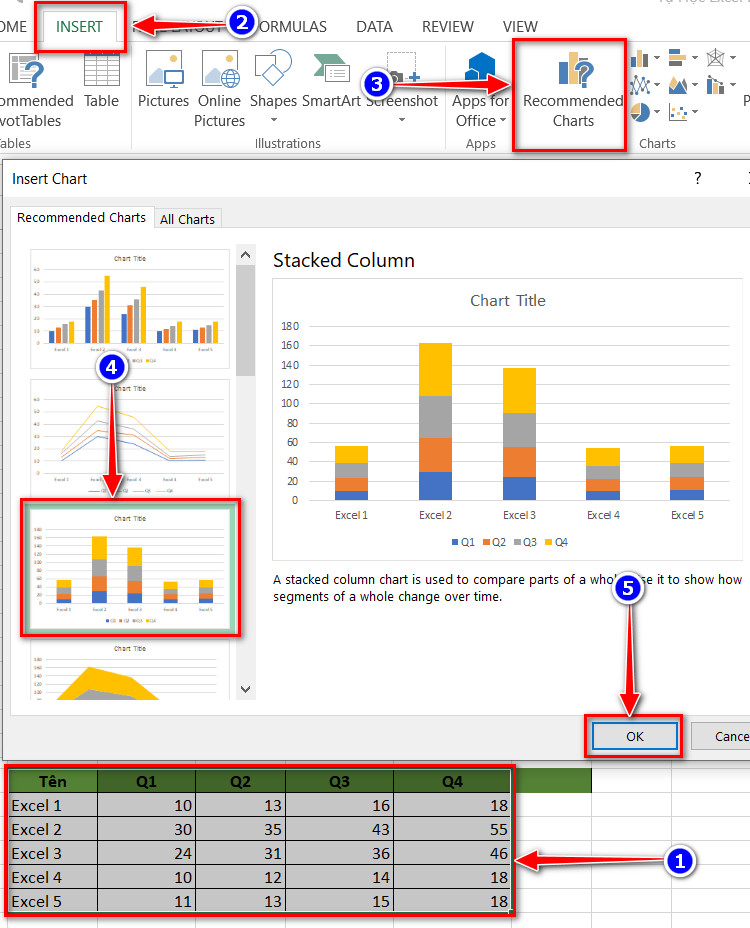Viewport: 750px width, 928px height.
Task: Select the Excel 2 row label cell
Action: (53, 829)
